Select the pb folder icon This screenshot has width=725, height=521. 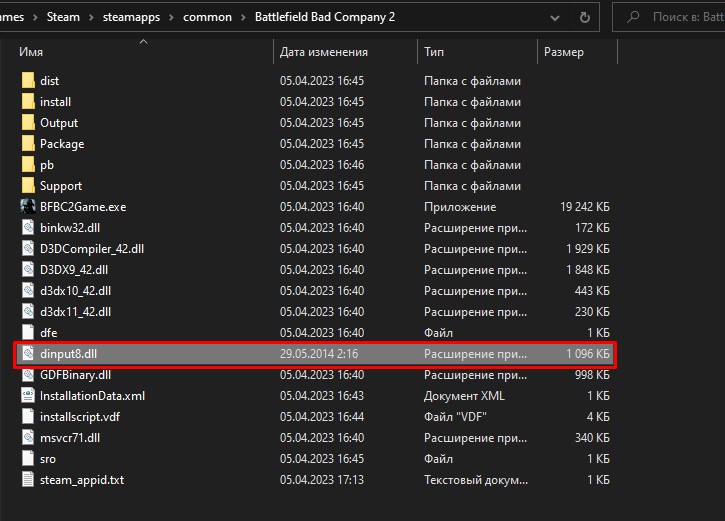28,165
